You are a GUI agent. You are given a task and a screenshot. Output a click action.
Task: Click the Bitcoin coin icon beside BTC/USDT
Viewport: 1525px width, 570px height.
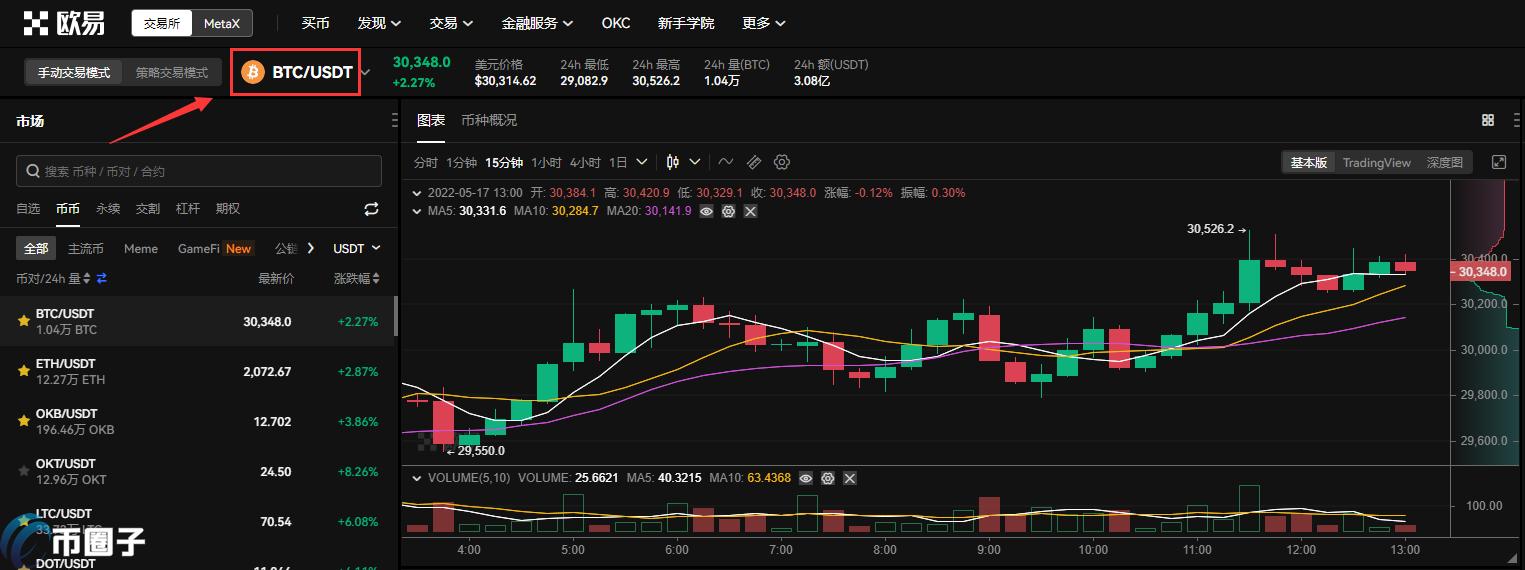(x=253, y=72)
